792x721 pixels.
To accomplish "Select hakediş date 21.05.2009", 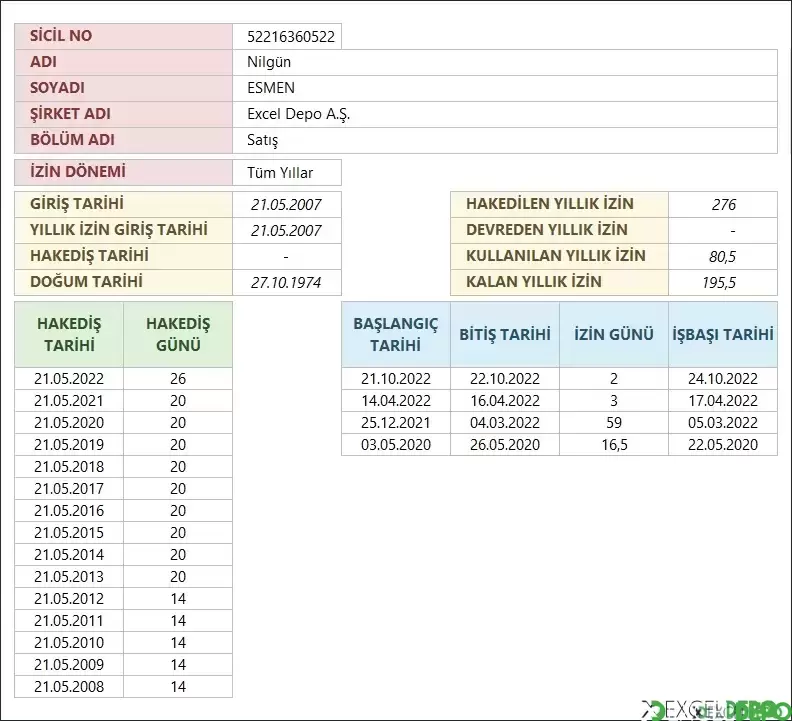I will click(69, 664).
